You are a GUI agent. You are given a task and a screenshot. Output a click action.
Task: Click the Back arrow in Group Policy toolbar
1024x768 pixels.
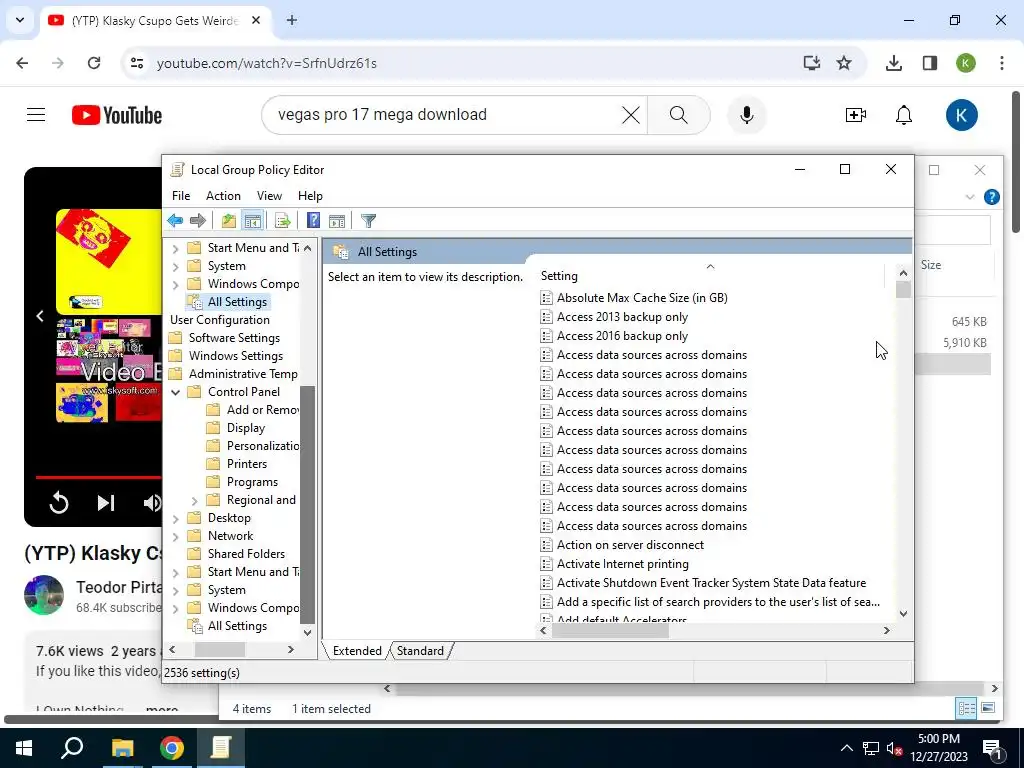tap(175, 221)
